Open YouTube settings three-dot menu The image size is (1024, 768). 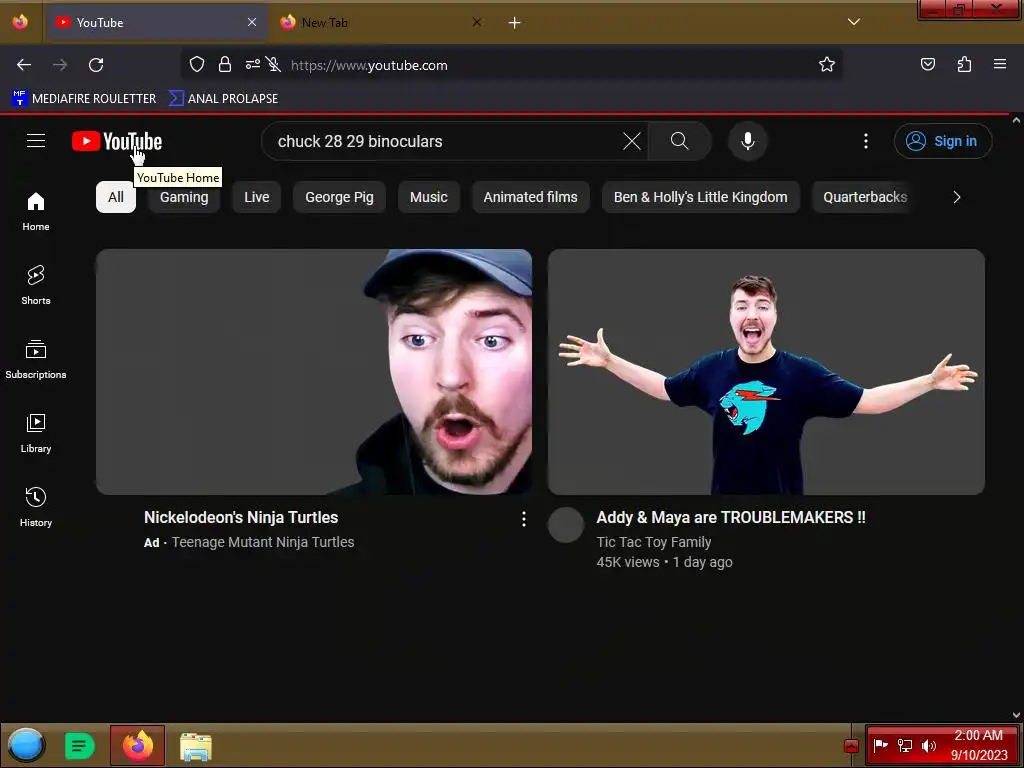(x=866, y=141)
